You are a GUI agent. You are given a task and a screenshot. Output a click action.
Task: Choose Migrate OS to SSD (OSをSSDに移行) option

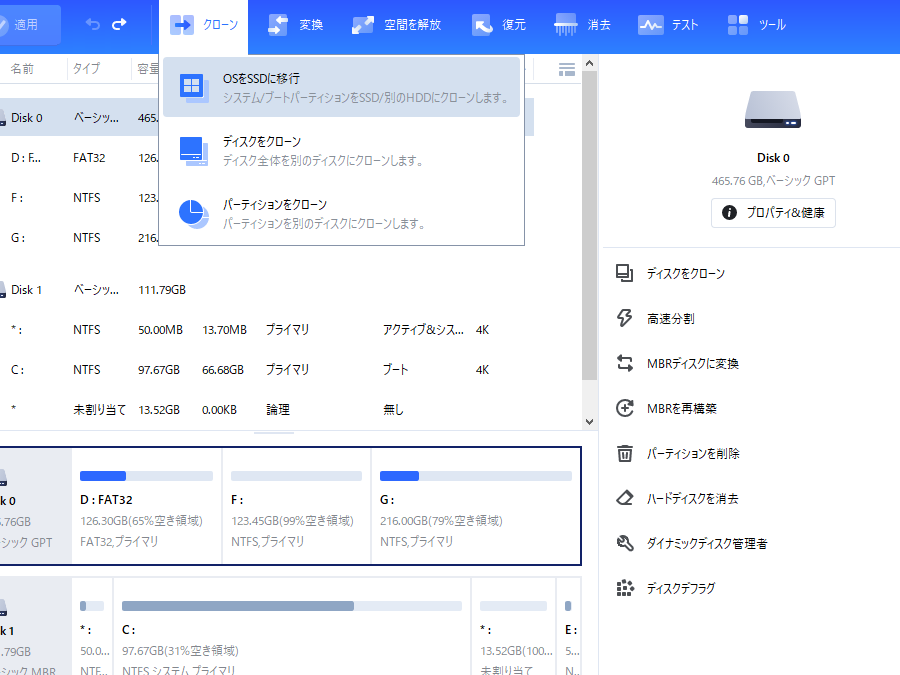coord(341,87)
